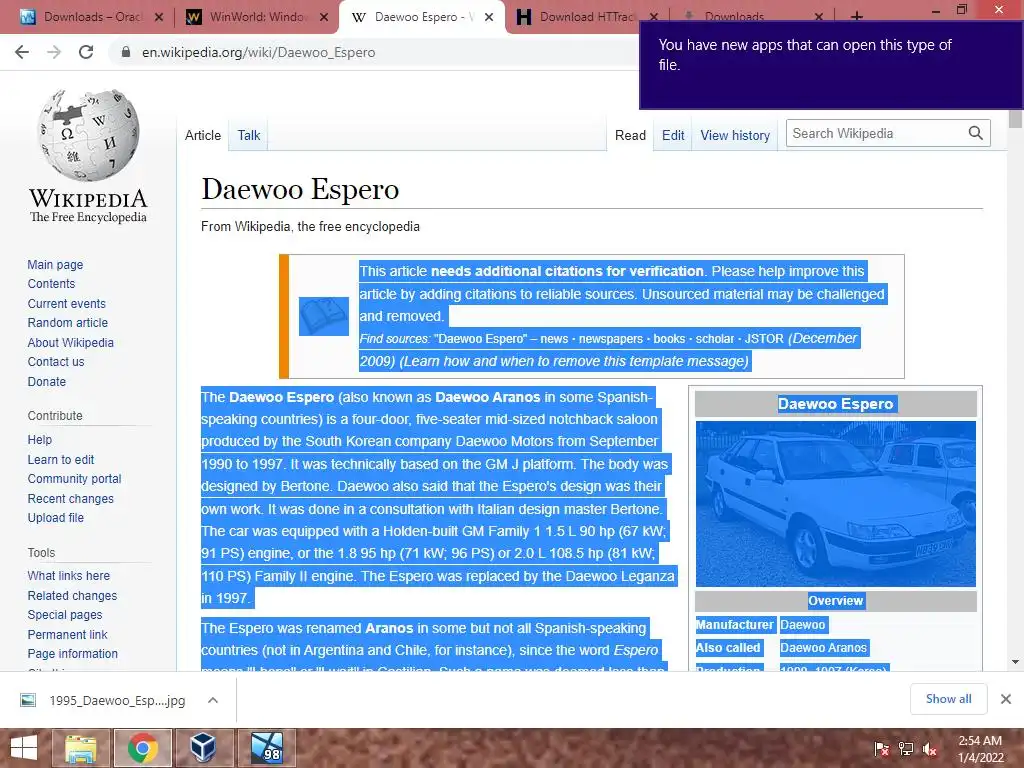Click the padlock site info icon
The height and width of the screenshot is (768, 1024).
pyautogui.click(x=126, y=52)
